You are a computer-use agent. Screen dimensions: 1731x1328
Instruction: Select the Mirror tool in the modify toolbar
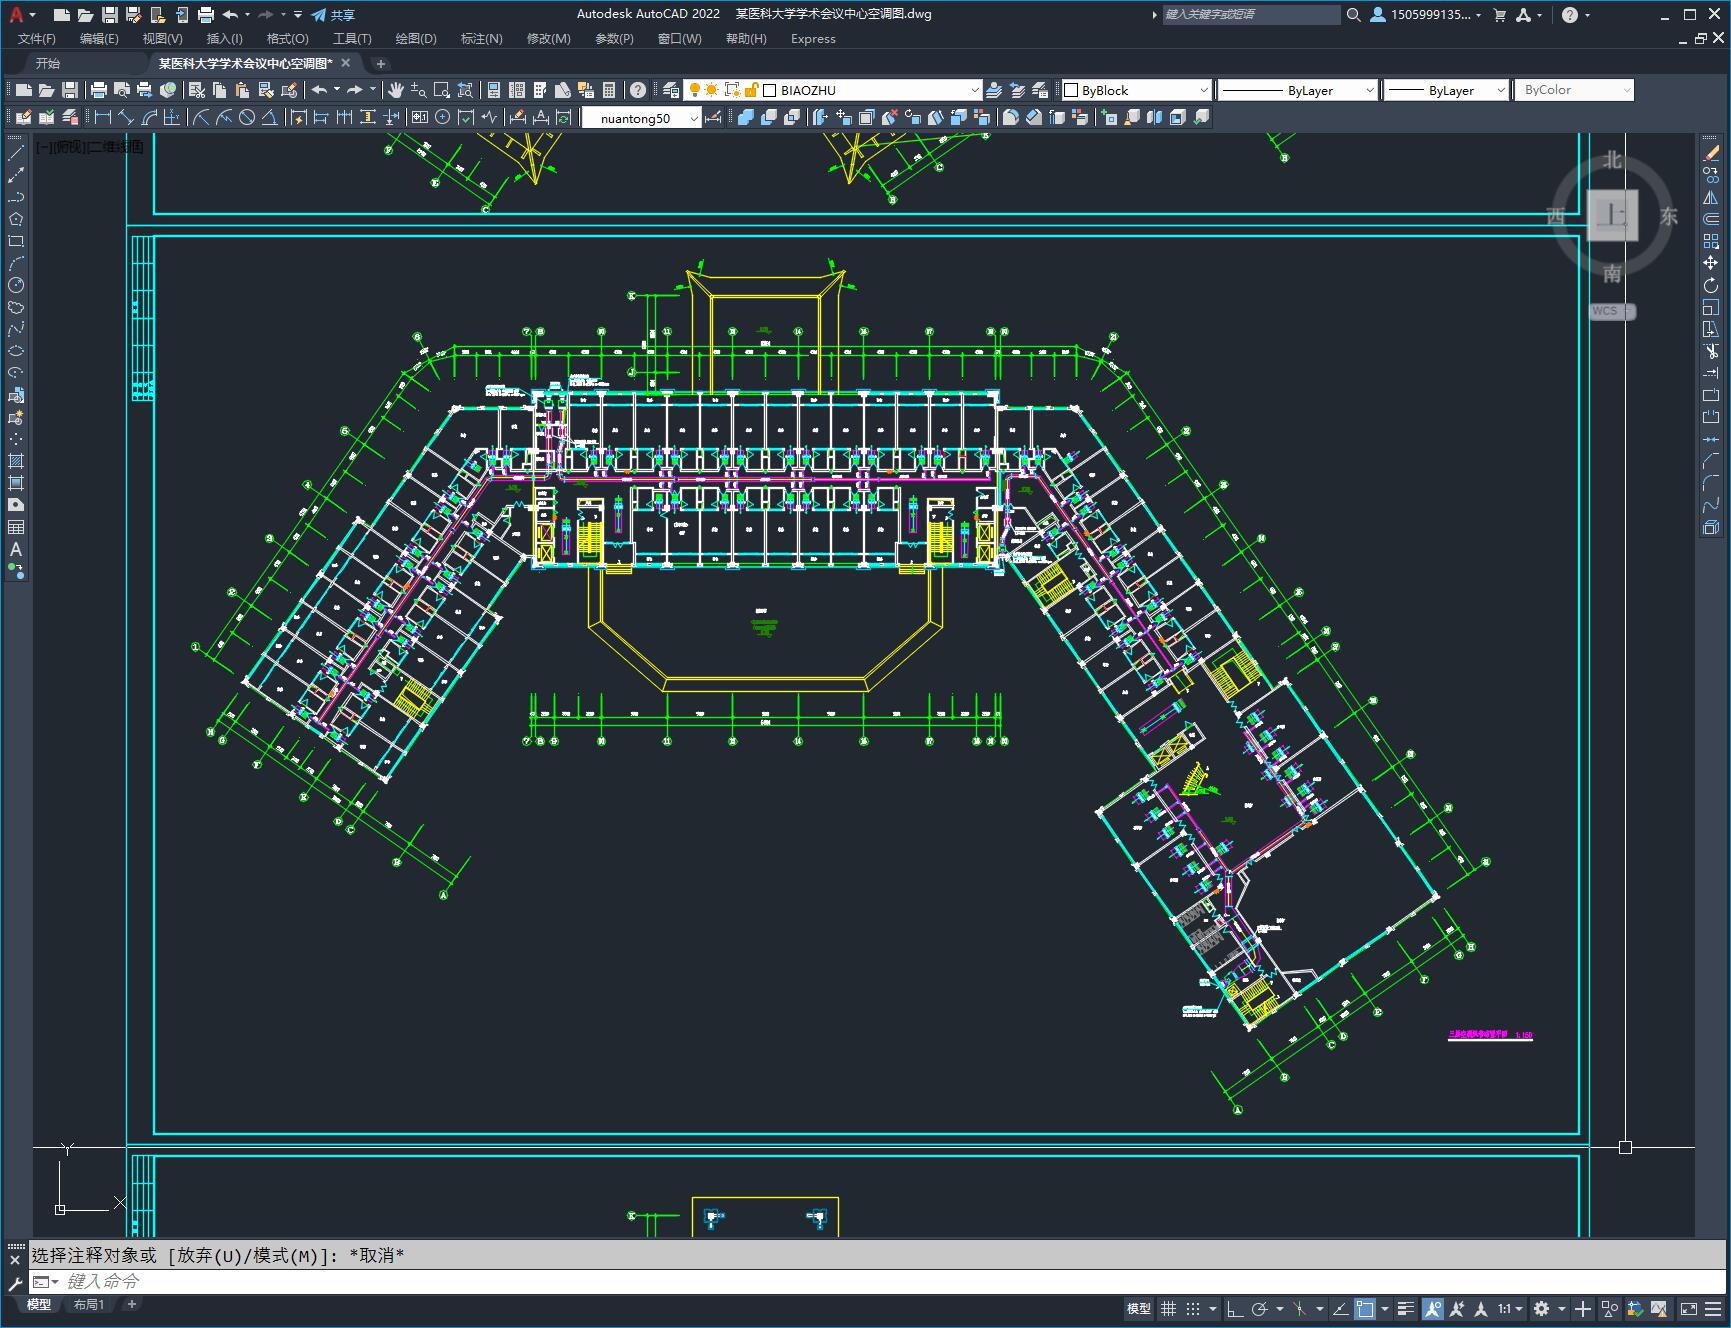(1711, 197)
